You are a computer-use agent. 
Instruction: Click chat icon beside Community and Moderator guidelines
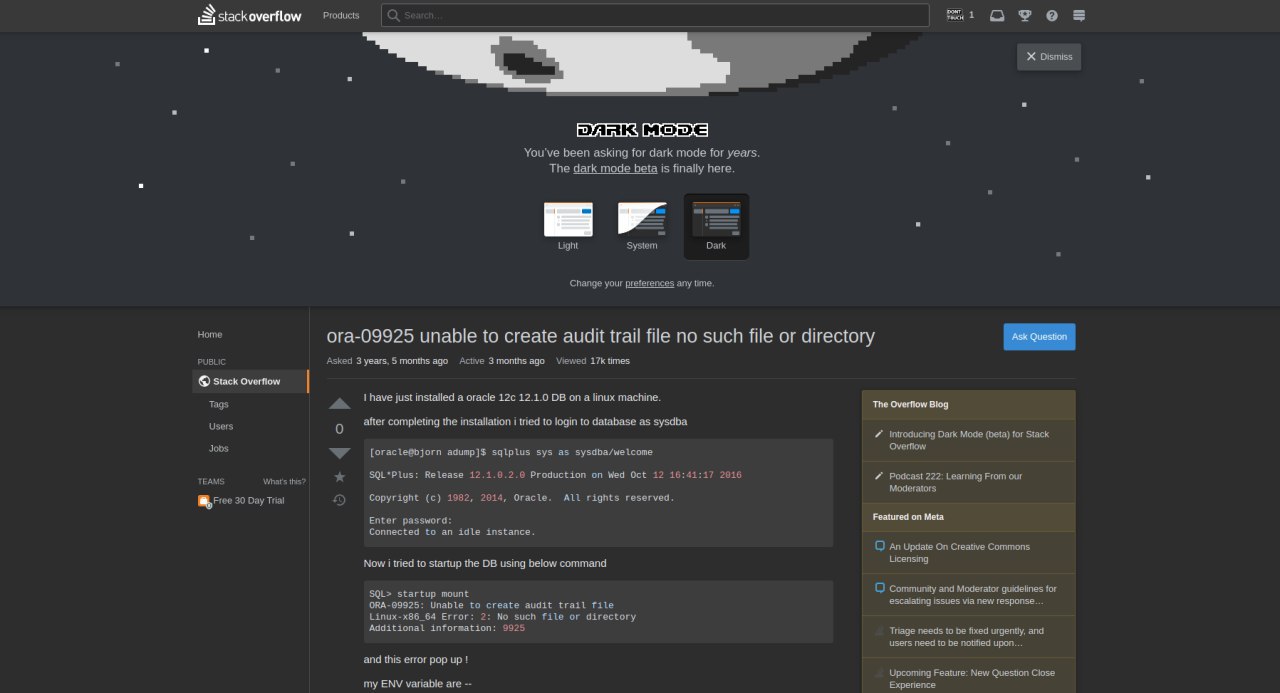tap(880, 588)
